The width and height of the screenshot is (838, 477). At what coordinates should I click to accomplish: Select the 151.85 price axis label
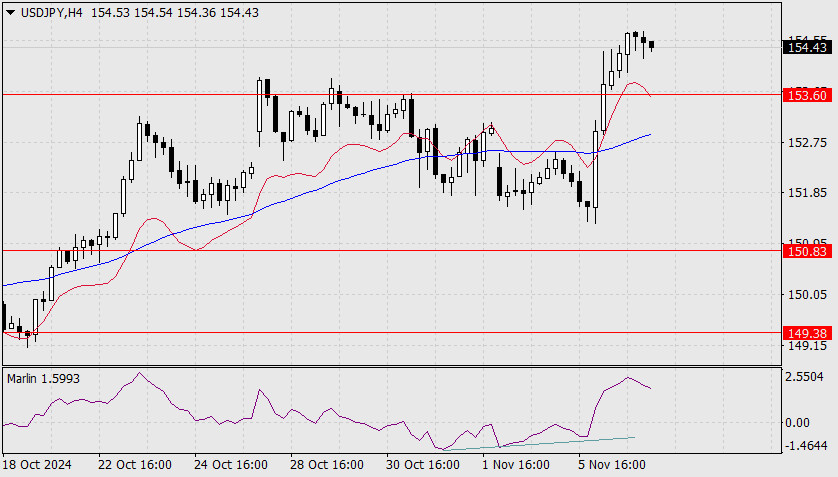pyautogui.click(x=807, y=192)
